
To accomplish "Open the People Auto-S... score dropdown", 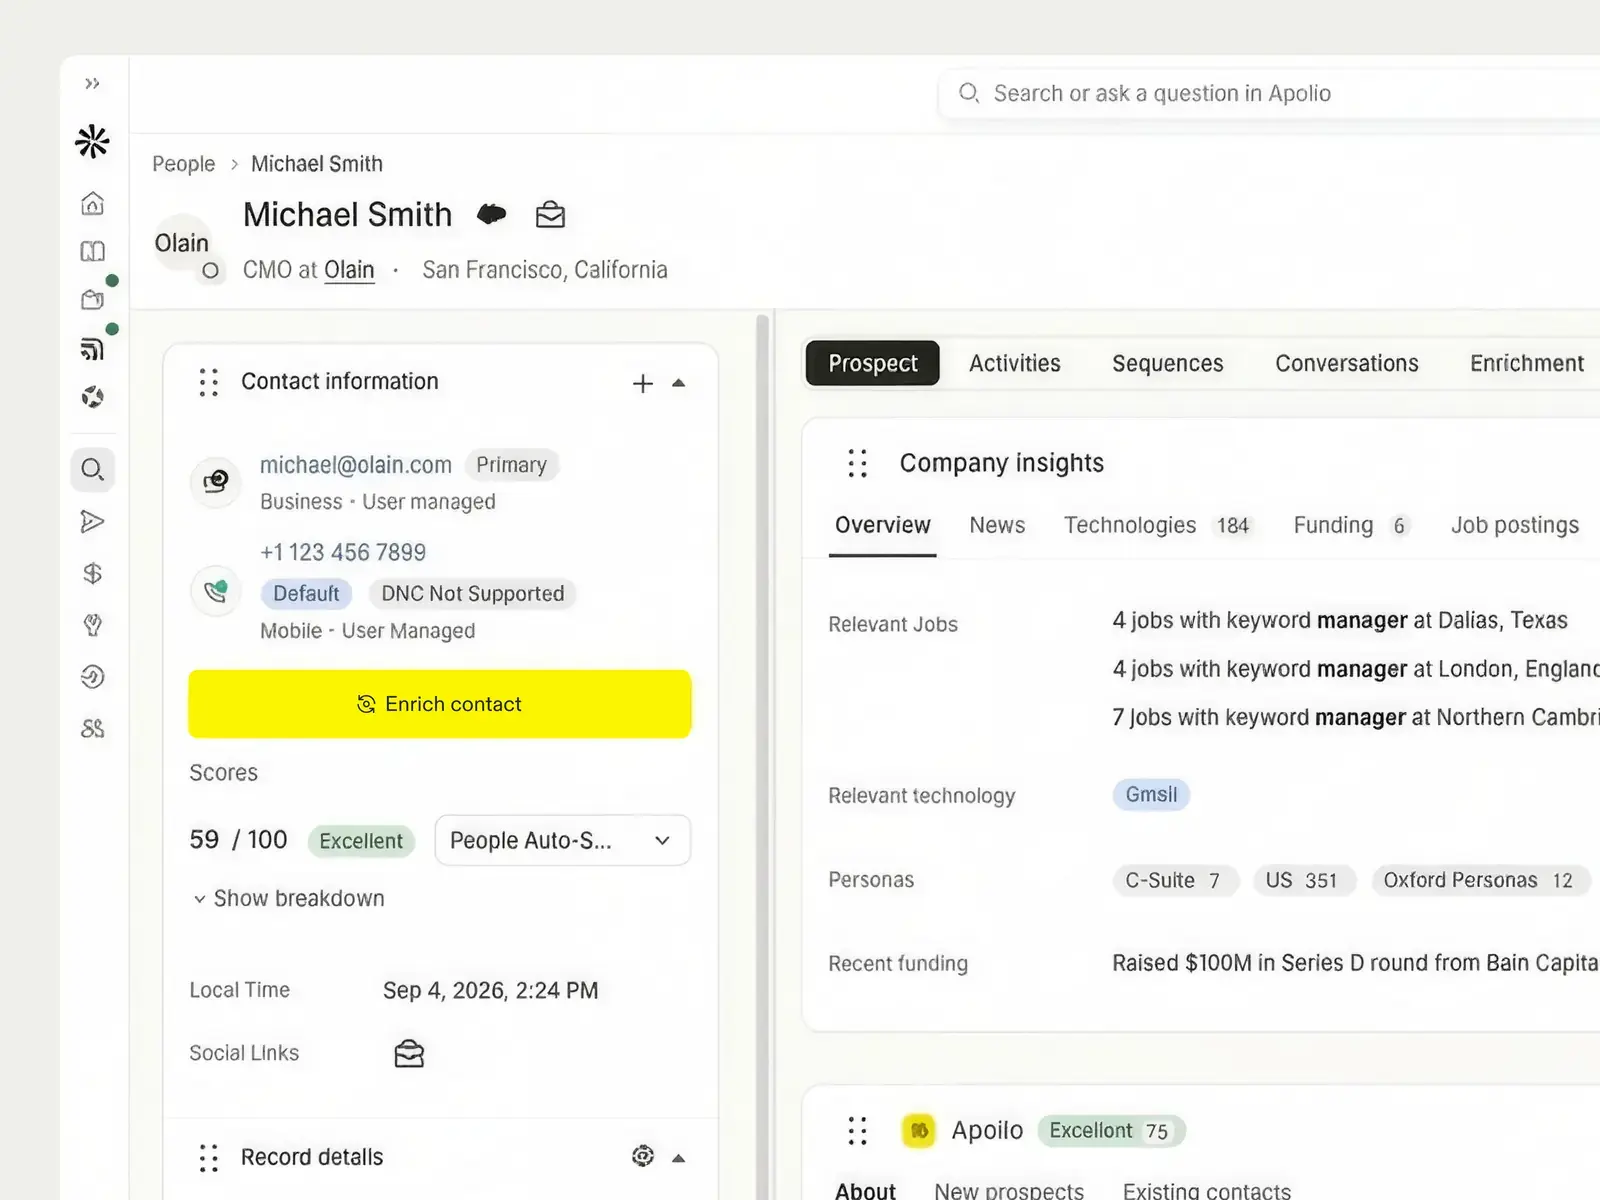I will pyautogui.click(x=562, y=840).
